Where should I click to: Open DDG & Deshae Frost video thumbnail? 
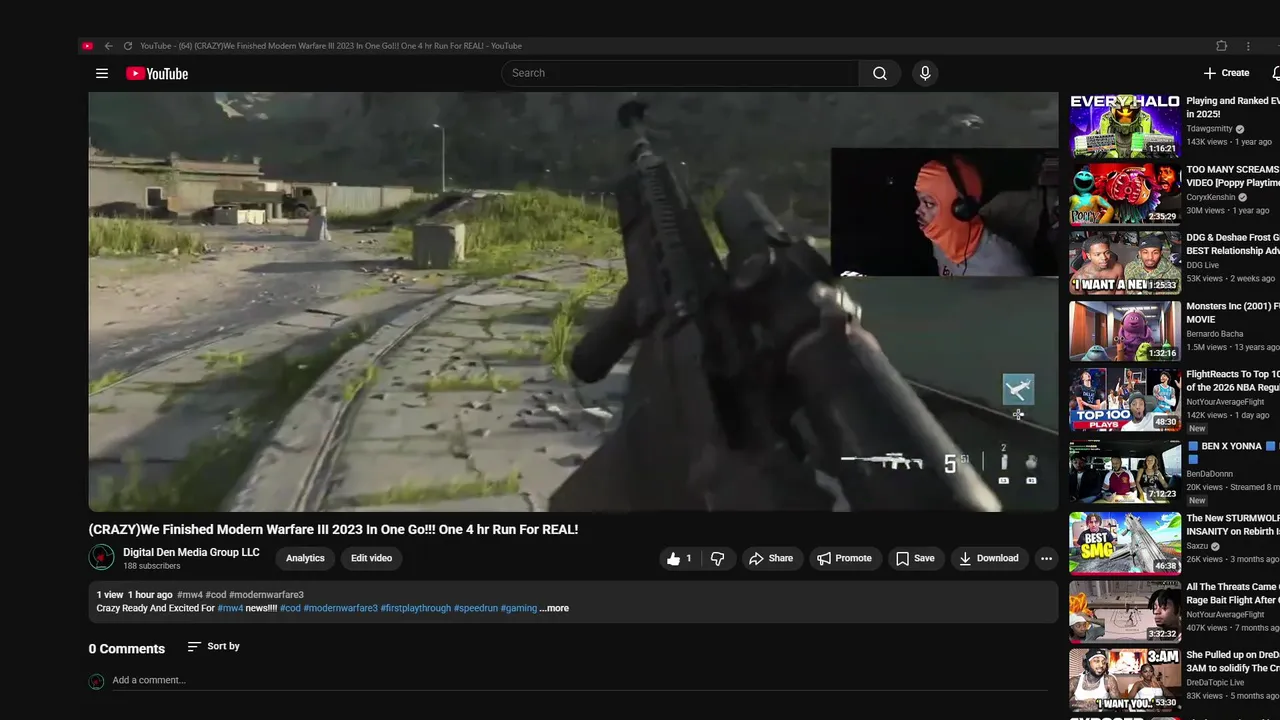pyautogui.click(x=1125, y=263)
